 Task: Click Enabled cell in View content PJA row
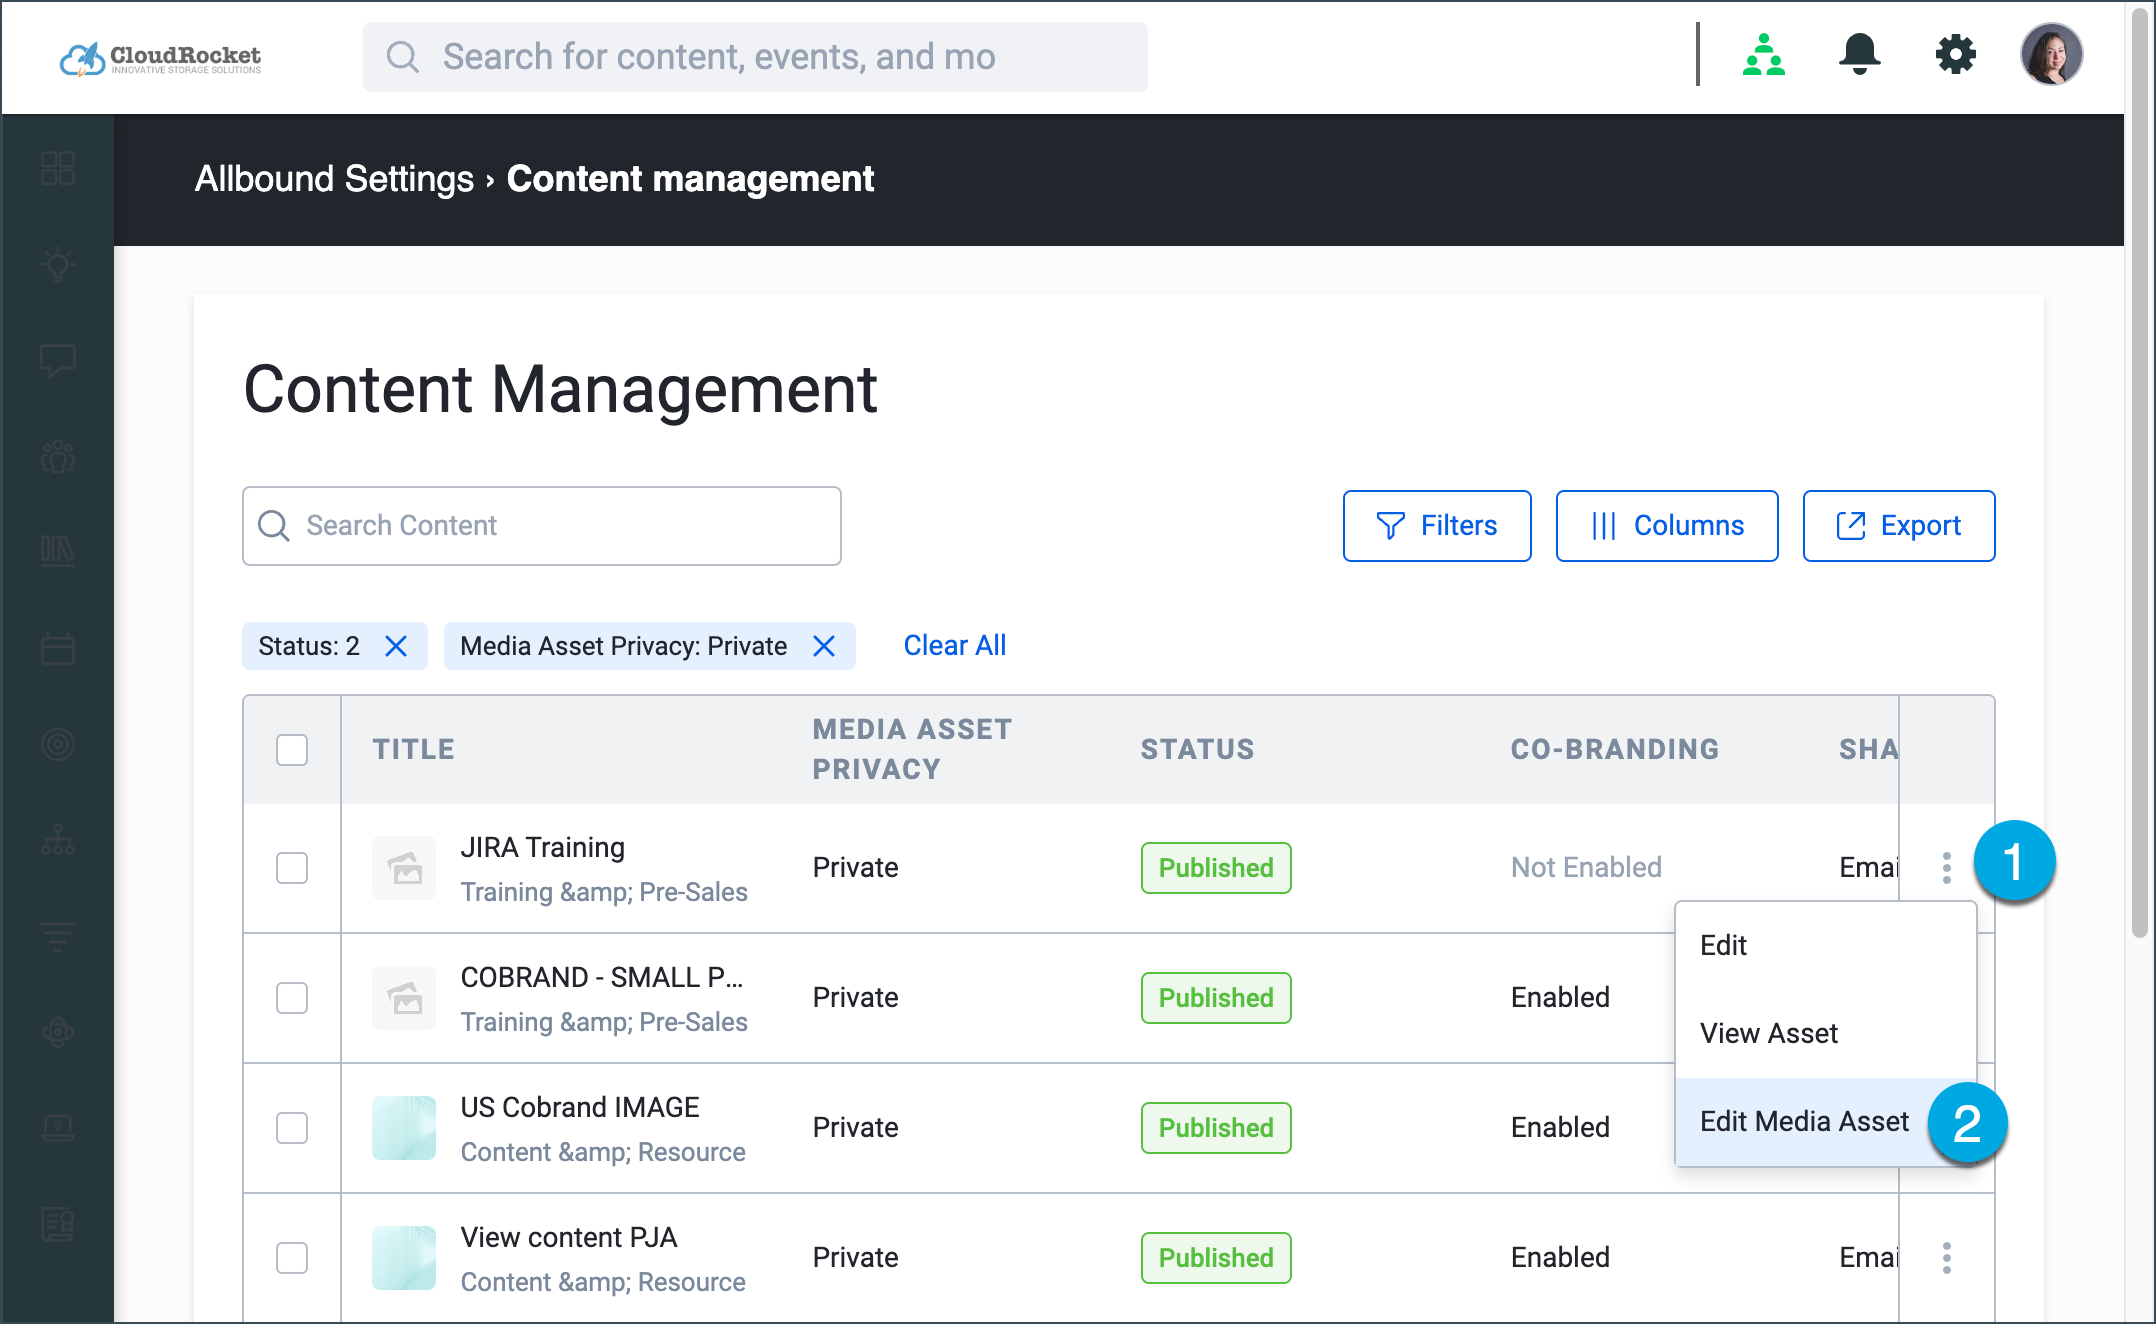[1560, 1258]
